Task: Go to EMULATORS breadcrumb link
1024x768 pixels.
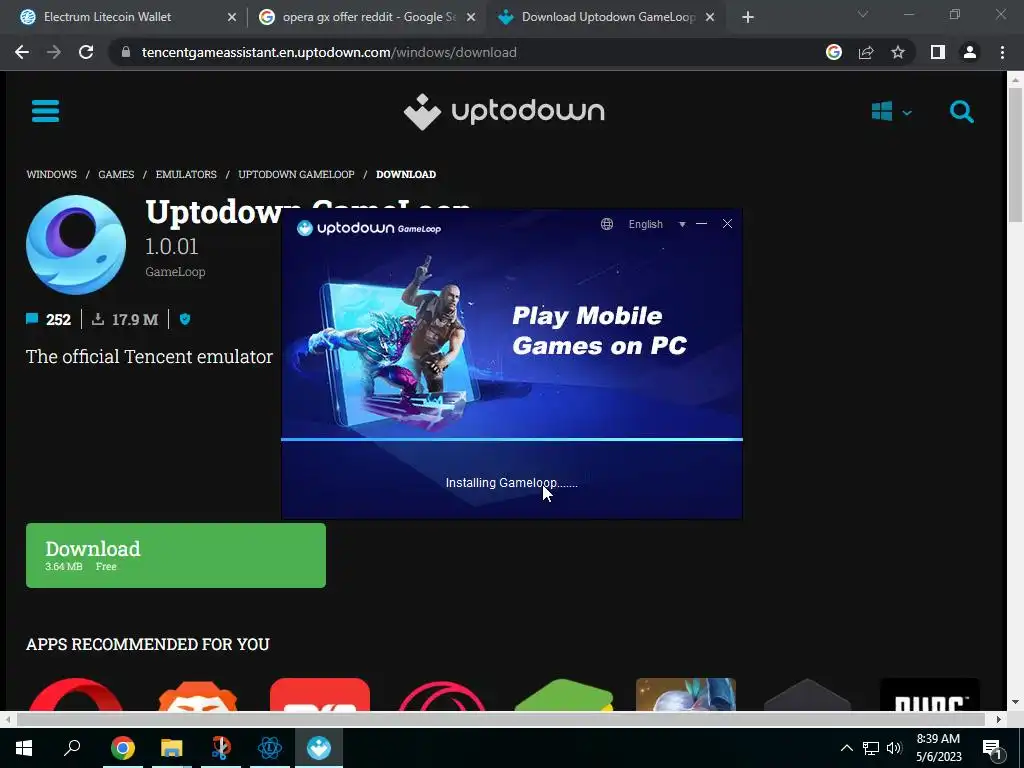Action: coord(186,174)
